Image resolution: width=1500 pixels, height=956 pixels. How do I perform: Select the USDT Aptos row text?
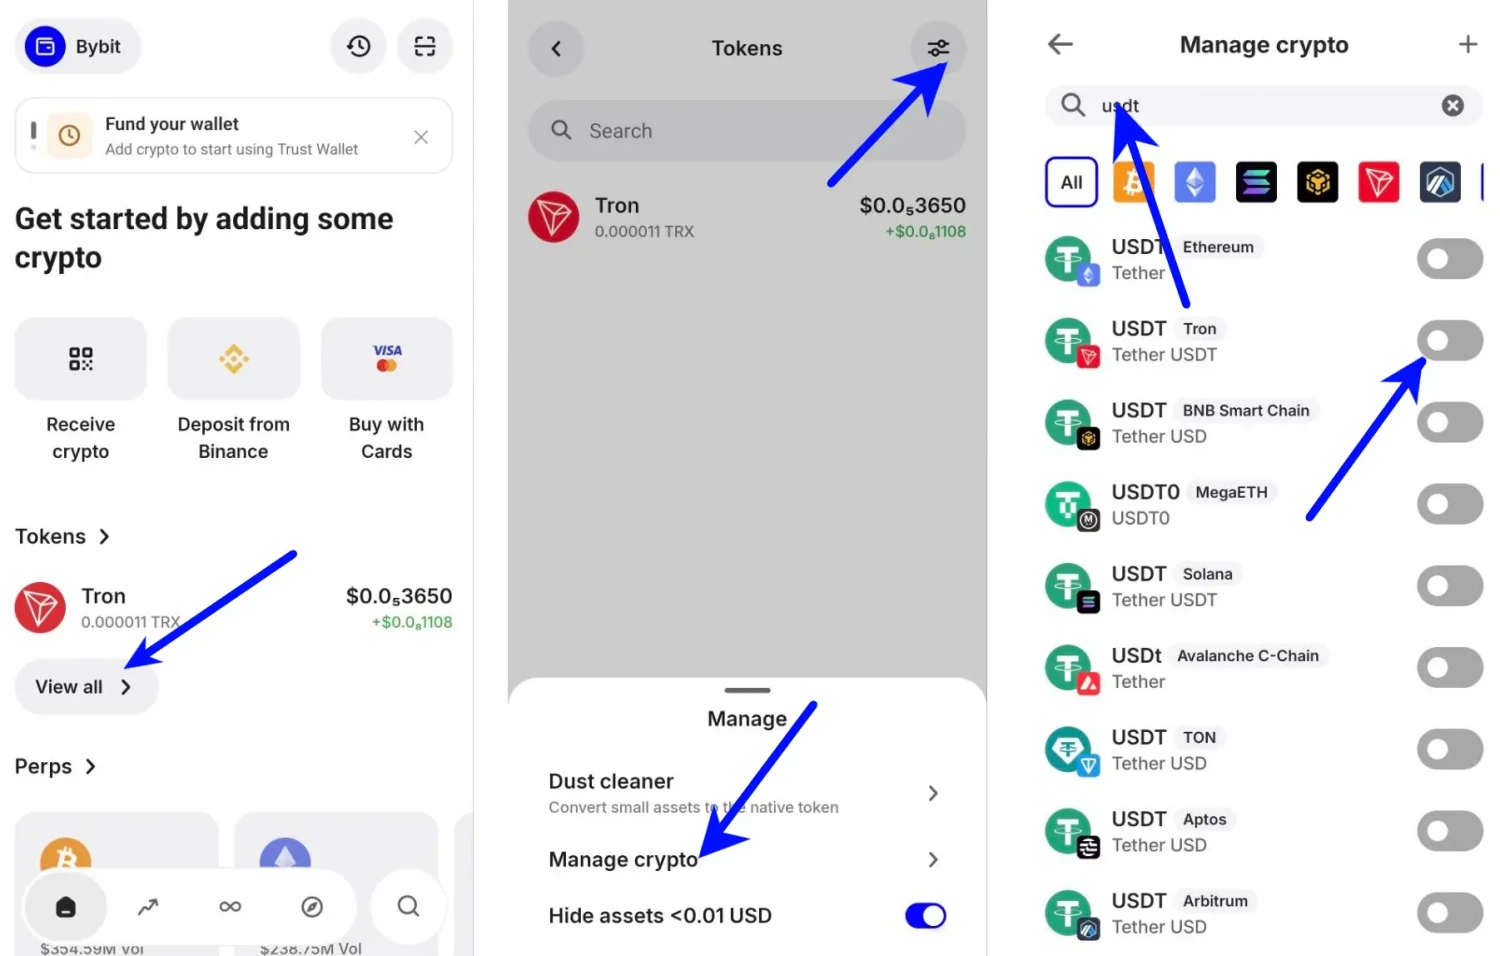pos(1171,832)
